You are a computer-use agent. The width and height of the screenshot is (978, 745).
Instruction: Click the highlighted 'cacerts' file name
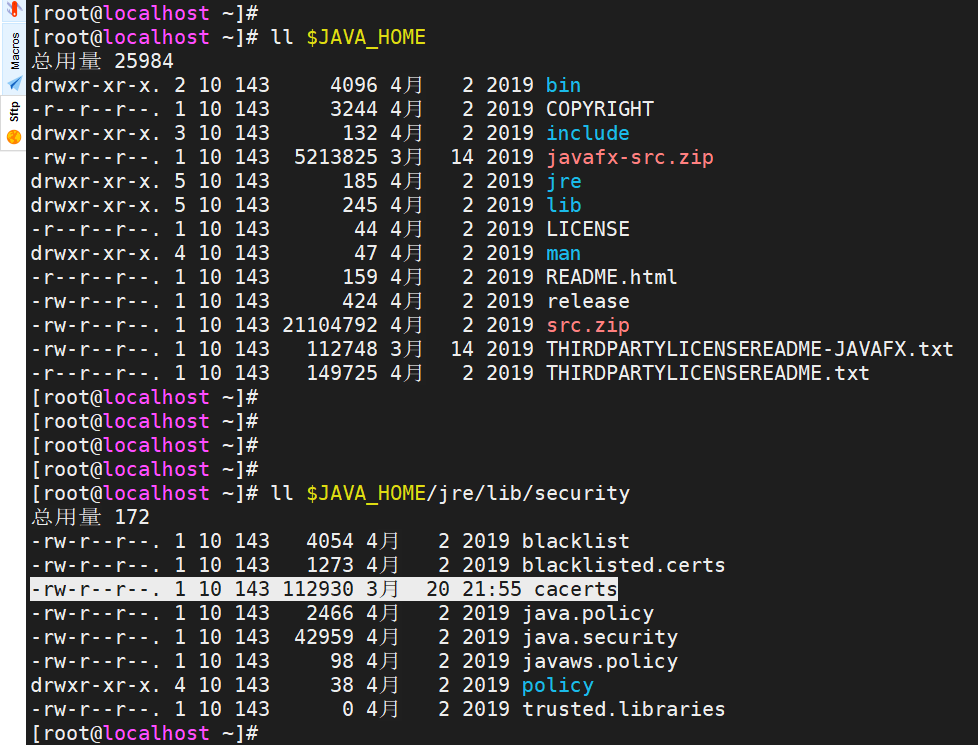point(575,589)
